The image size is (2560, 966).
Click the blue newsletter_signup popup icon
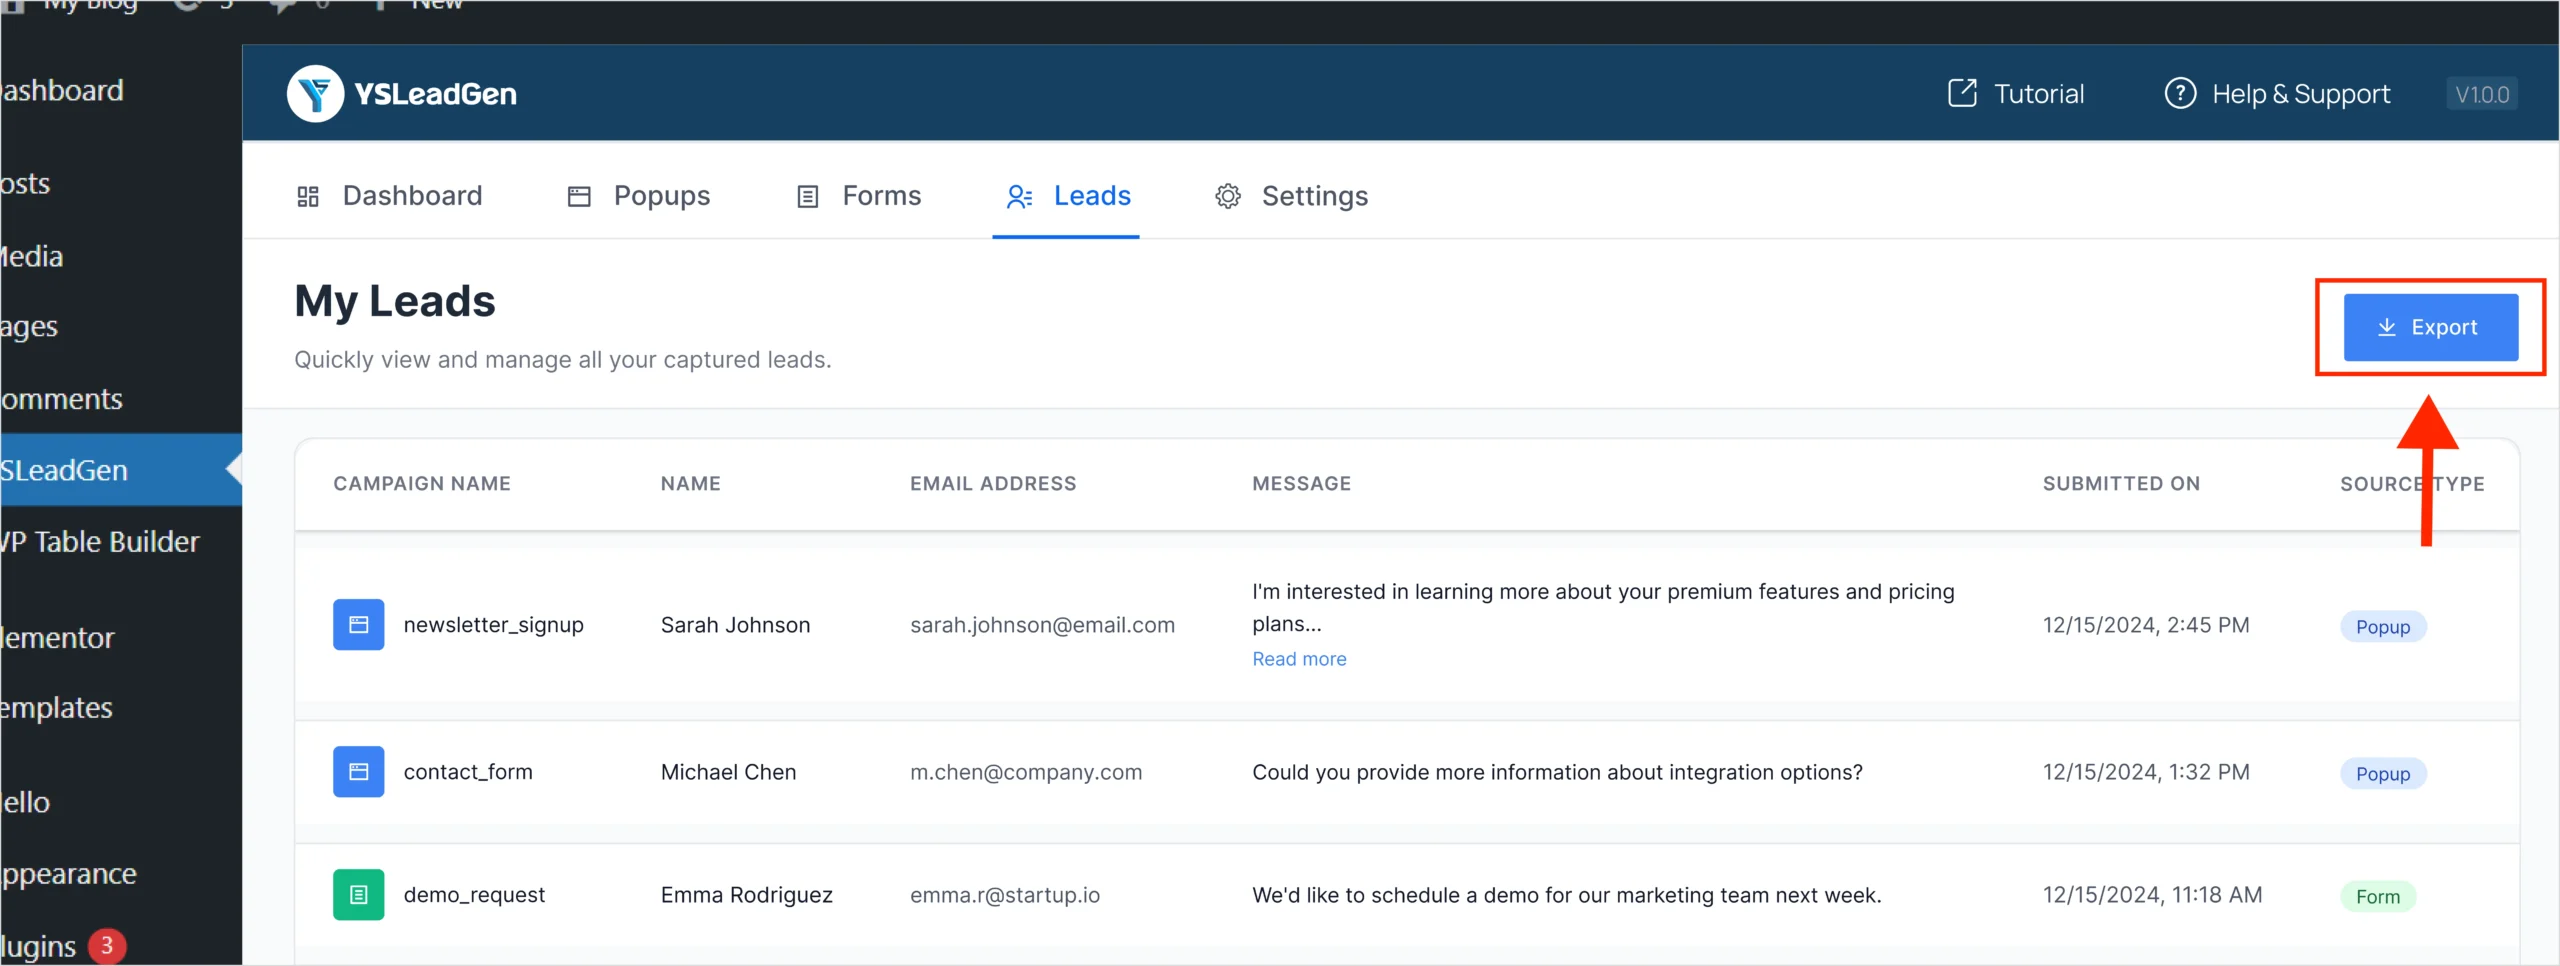click(358, 625)
